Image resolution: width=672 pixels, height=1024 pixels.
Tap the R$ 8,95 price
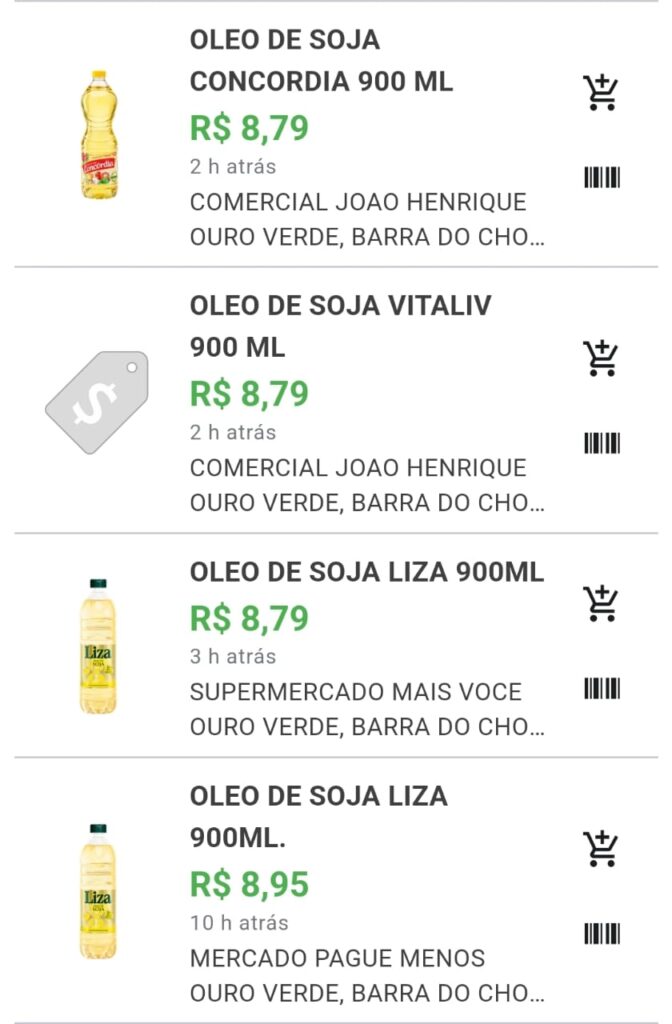(x=249, y=885)
